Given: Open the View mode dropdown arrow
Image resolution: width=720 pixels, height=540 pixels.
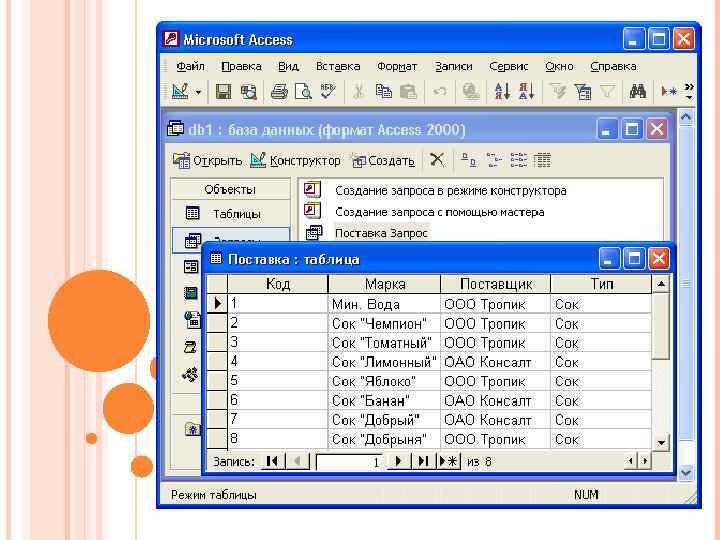Looking at the screenshot, I should [x=198, y=92].
